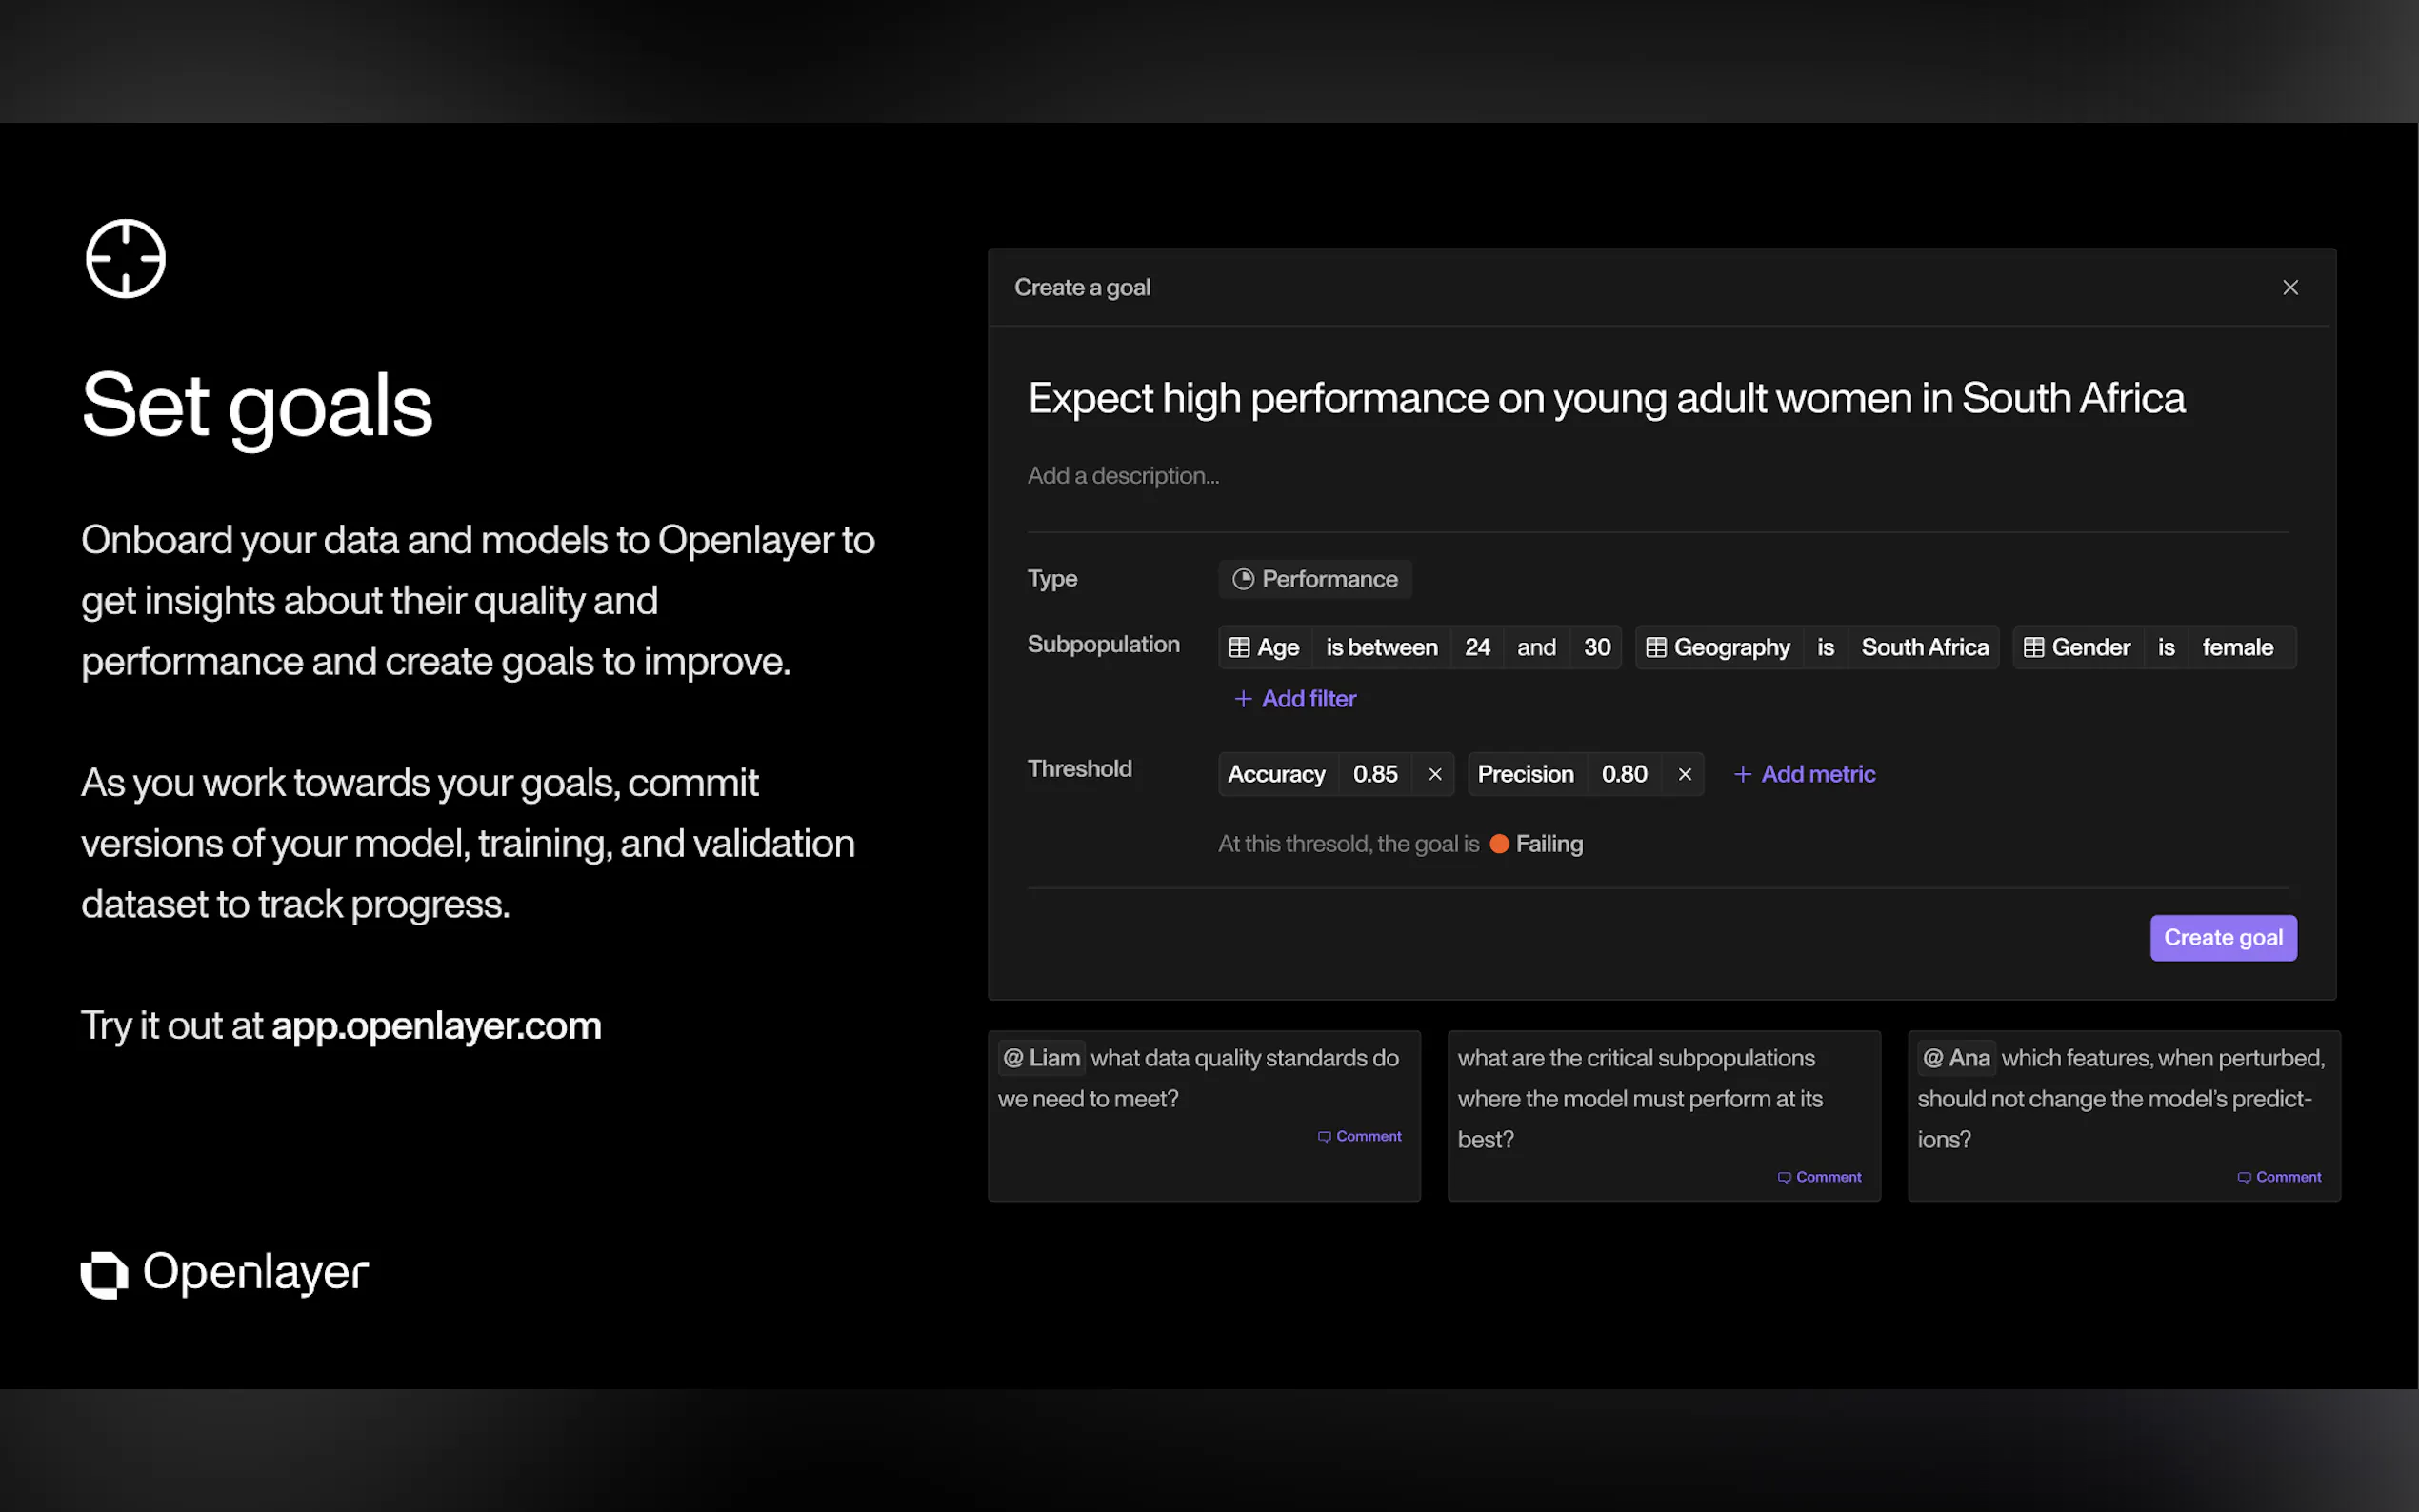Comment on the critical subpopulations card
The height and width of the screenshot is (1512, 2419).
click(1819, 1177)
